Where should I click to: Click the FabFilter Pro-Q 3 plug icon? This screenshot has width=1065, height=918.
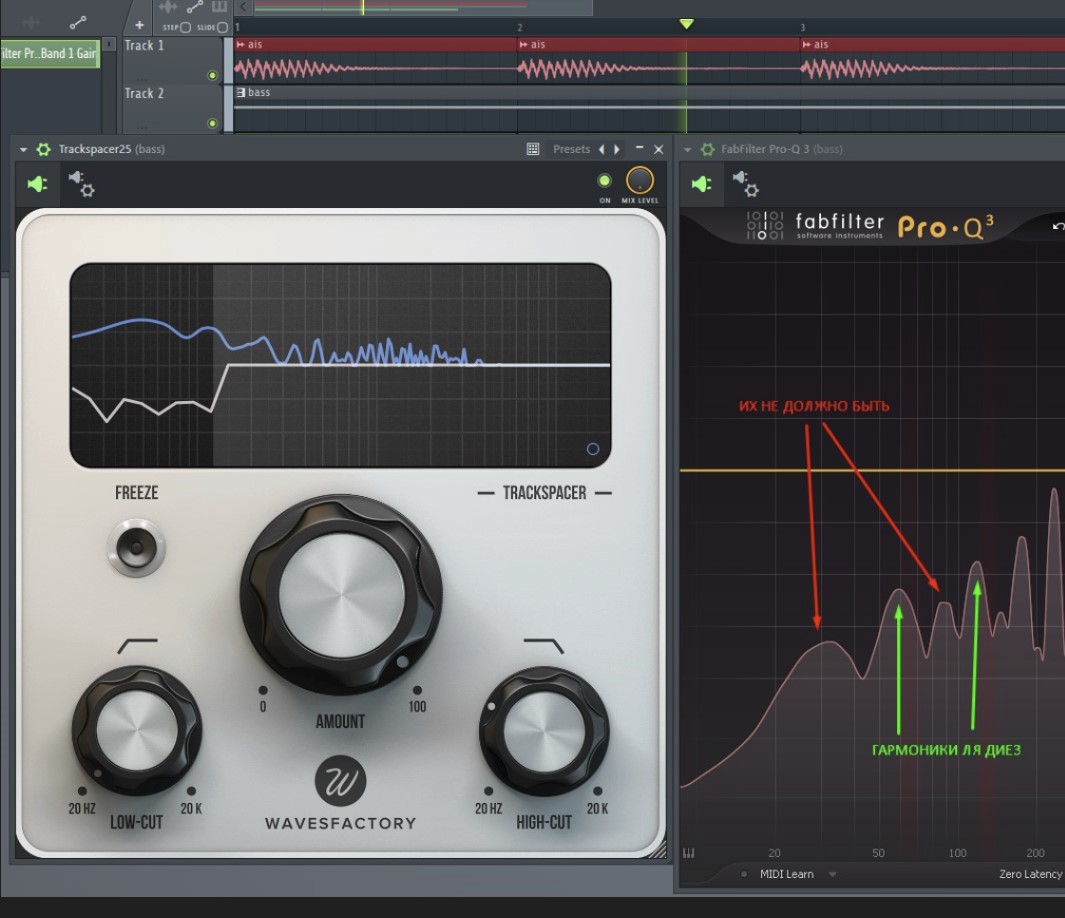point(702,184)
